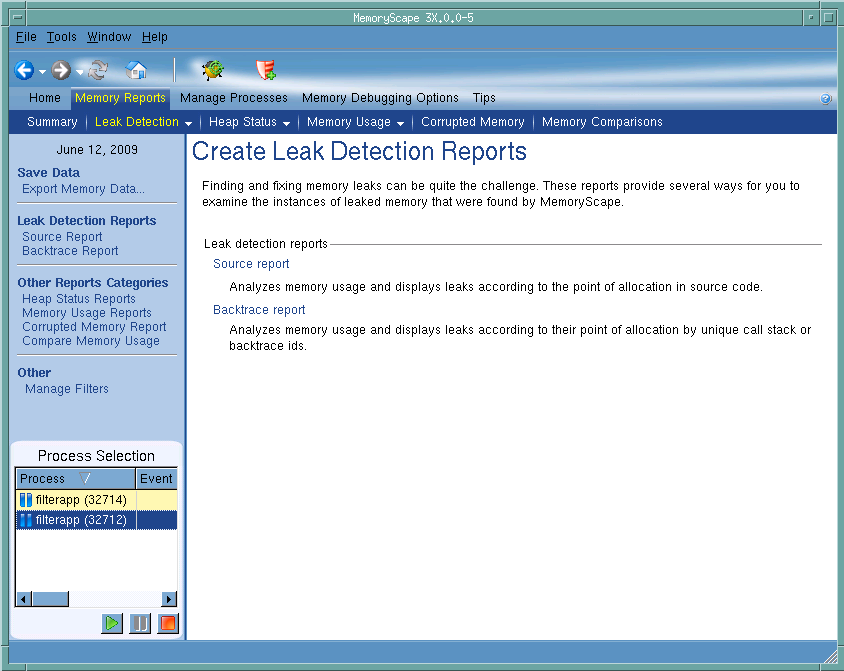Click the Back navigation arrow

click(24, 70)
